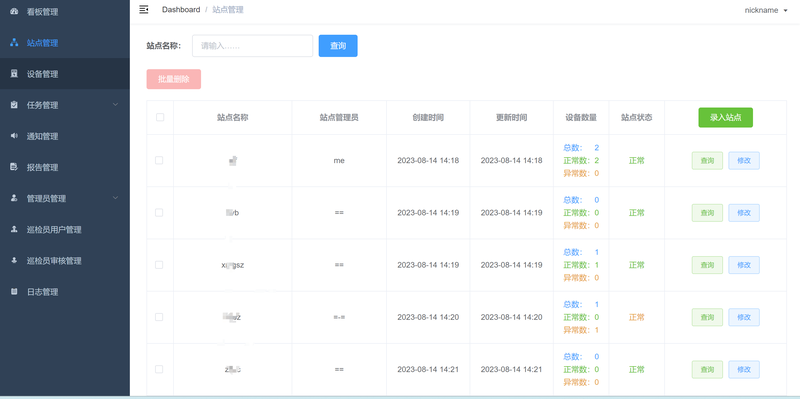800x399 pixels.
Task: Click the 站点管理 network icon
Action: (x=14, y=43)
